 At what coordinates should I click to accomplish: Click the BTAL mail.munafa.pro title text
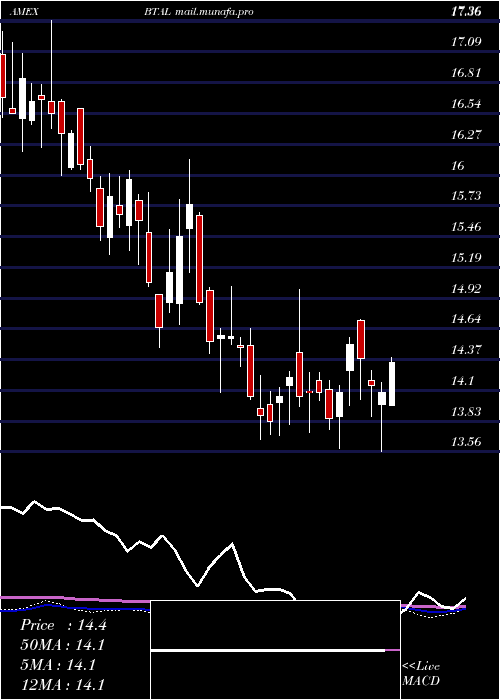click(x=199, y=12)
